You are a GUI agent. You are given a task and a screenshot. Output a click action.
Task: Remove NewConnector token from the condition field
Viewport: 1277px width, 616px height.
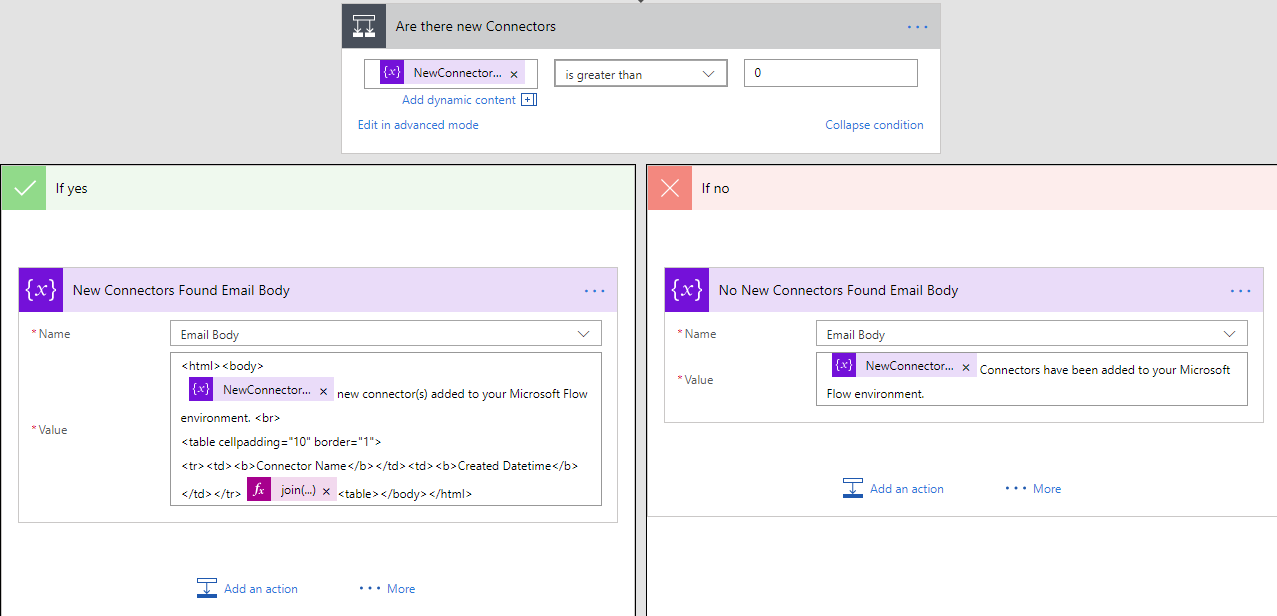[514, 74]
